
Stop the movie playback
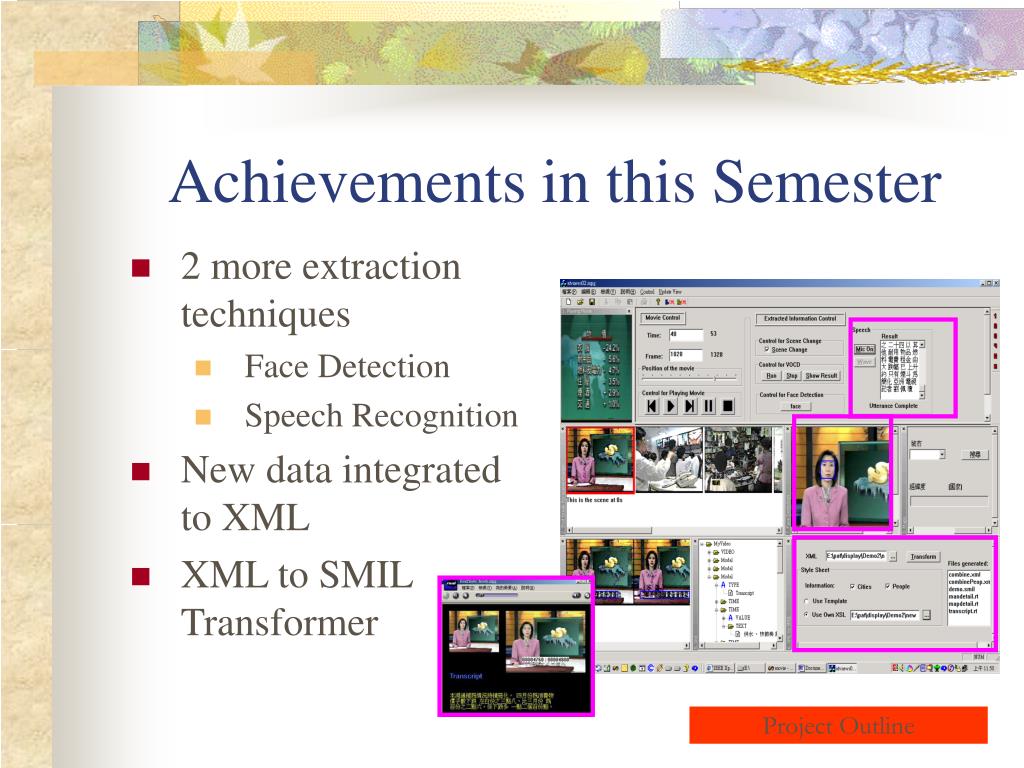728,406
